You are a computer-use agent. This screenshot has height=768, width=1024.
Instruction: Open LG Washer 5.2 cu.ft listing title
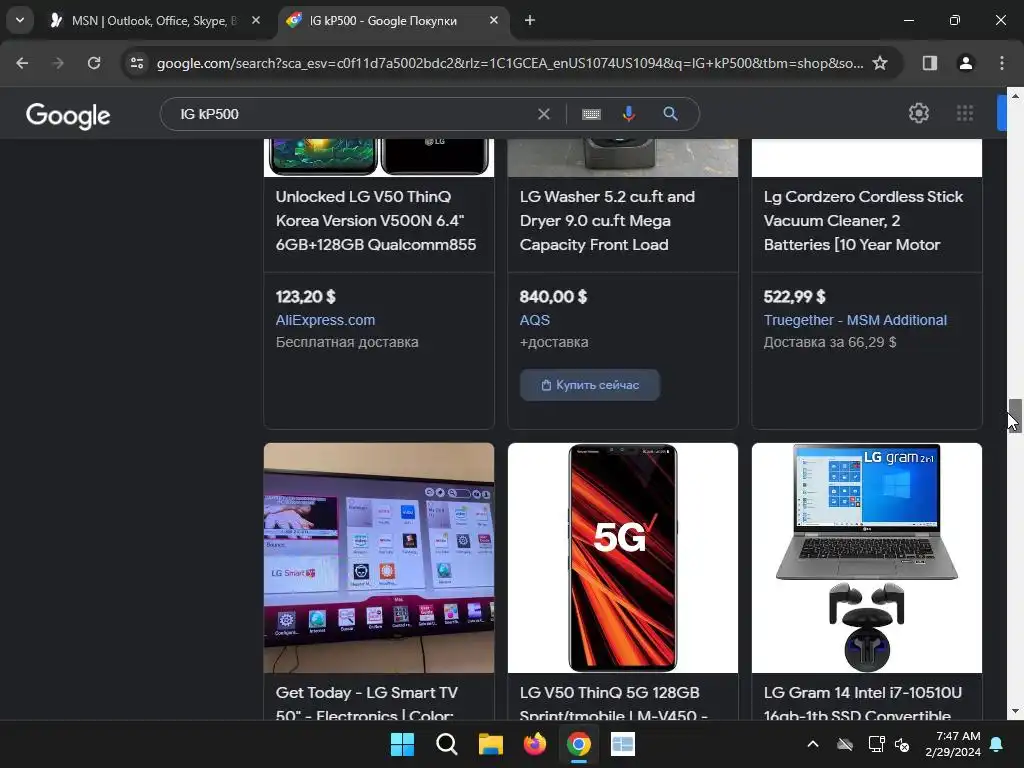coord(607,221)
